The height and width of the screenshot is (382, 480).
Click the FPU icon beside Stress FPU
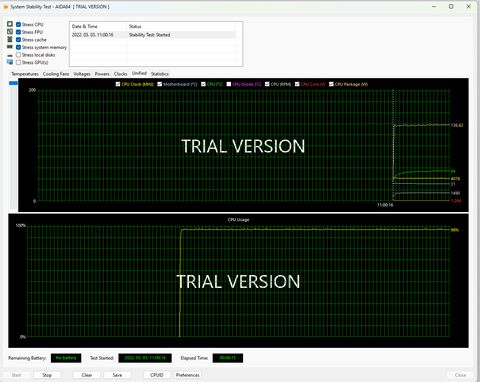pos(10,32)
